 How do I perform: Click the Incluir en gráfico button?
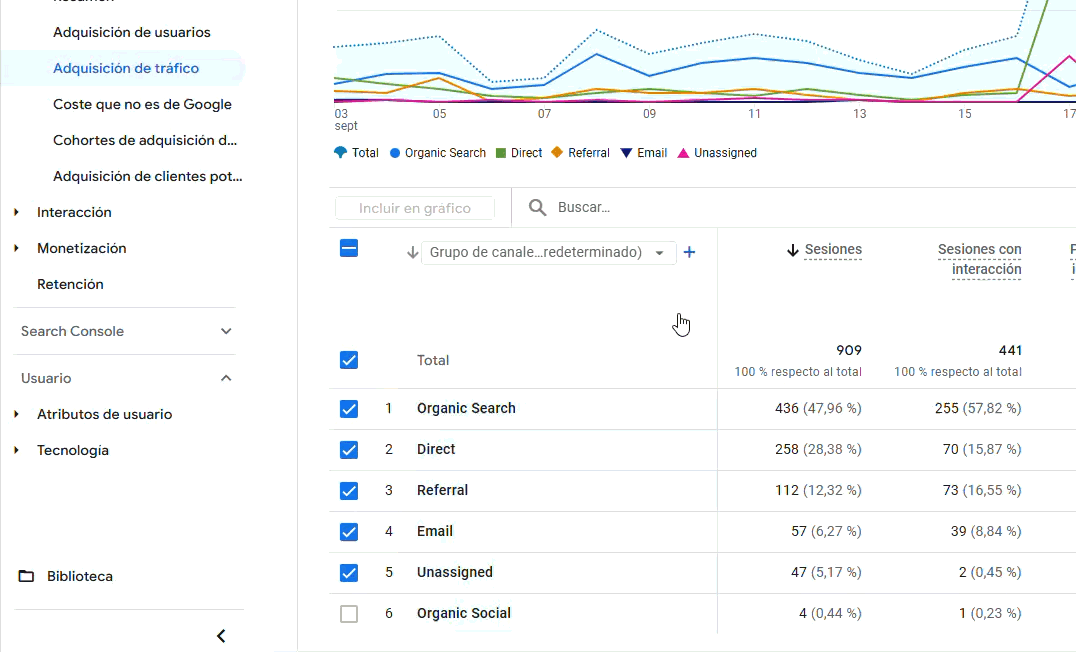415,208
